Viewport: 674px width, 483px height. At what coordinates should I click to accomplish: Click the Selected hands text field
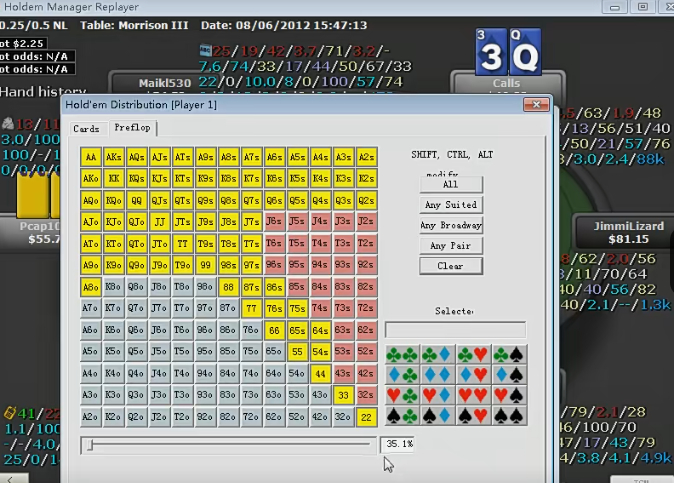pyautogui.click(x=455, y=330)
